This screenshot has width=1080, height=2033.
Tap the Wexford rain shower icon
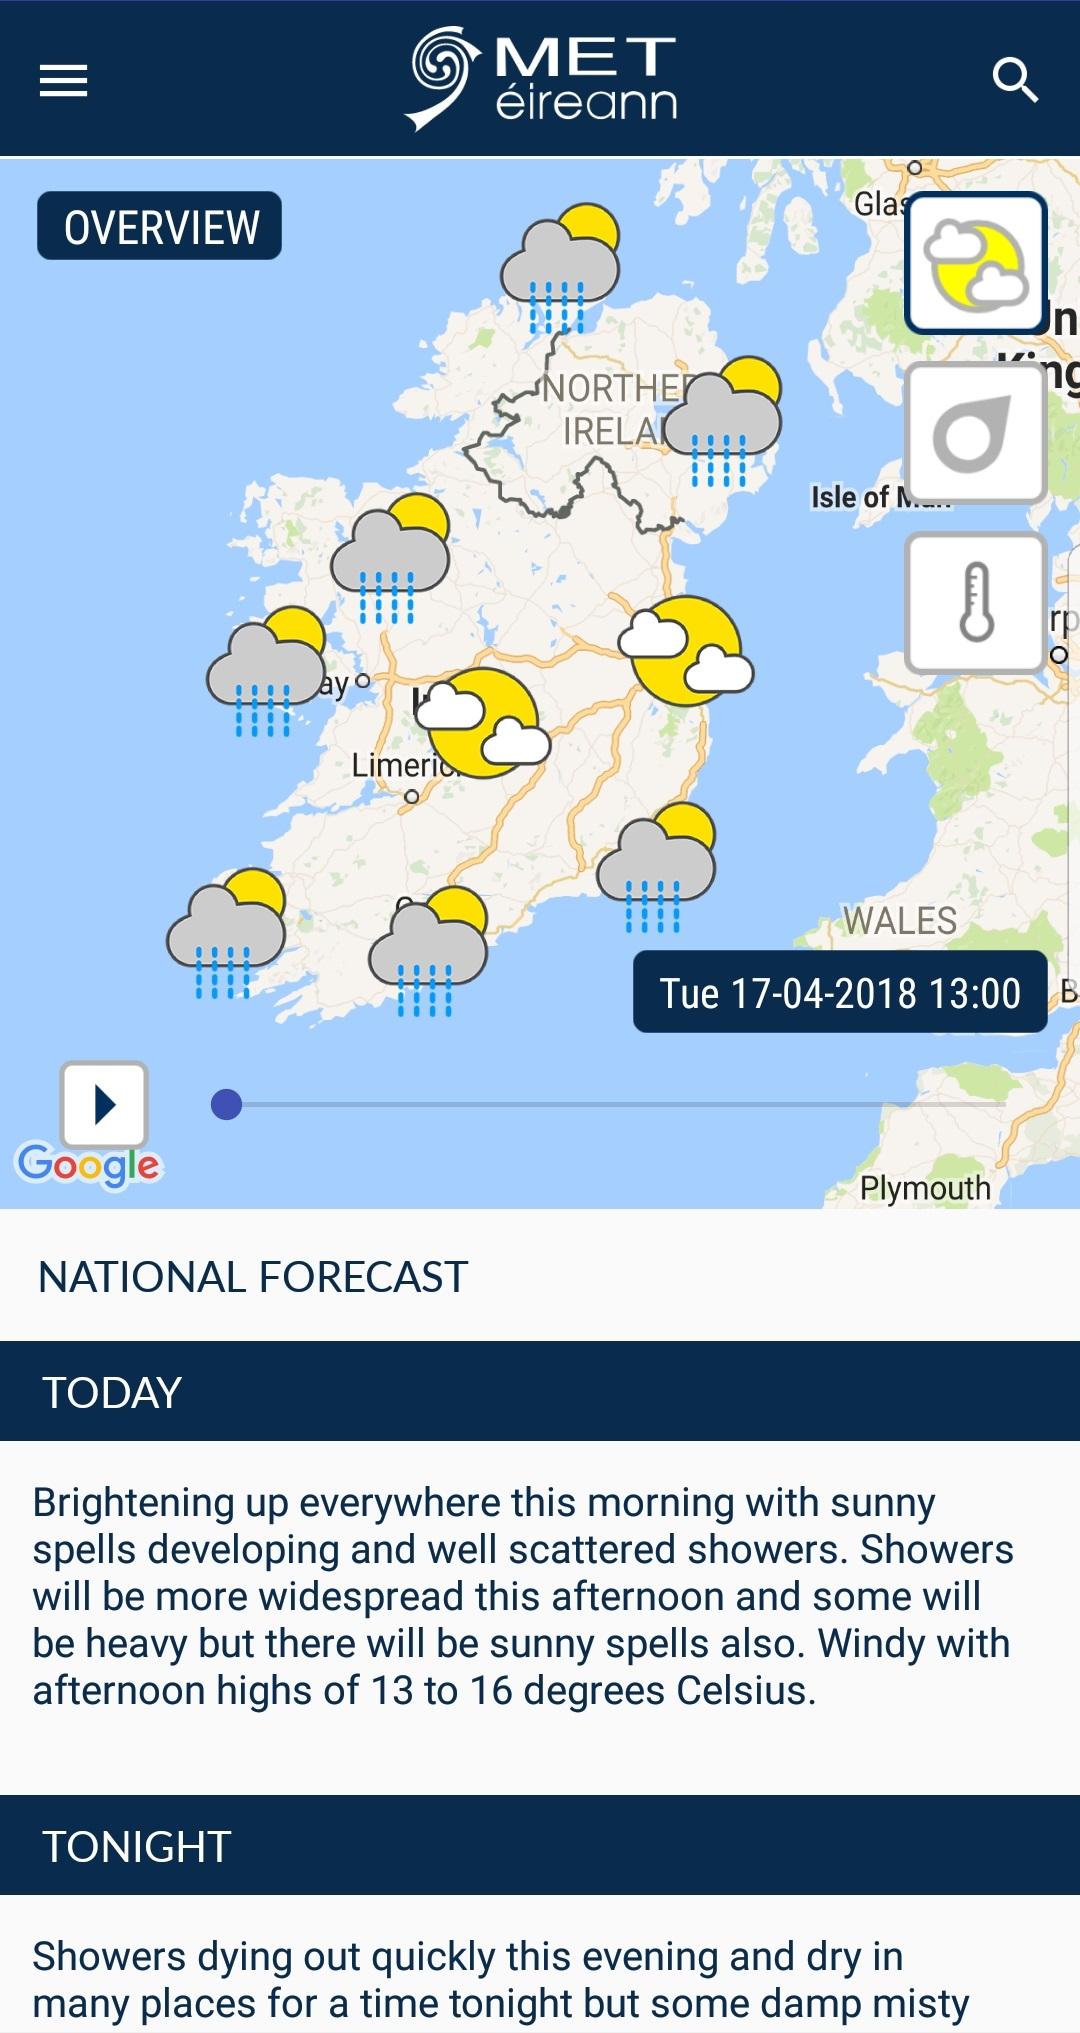pyautogui.click(x=656, y=867)
